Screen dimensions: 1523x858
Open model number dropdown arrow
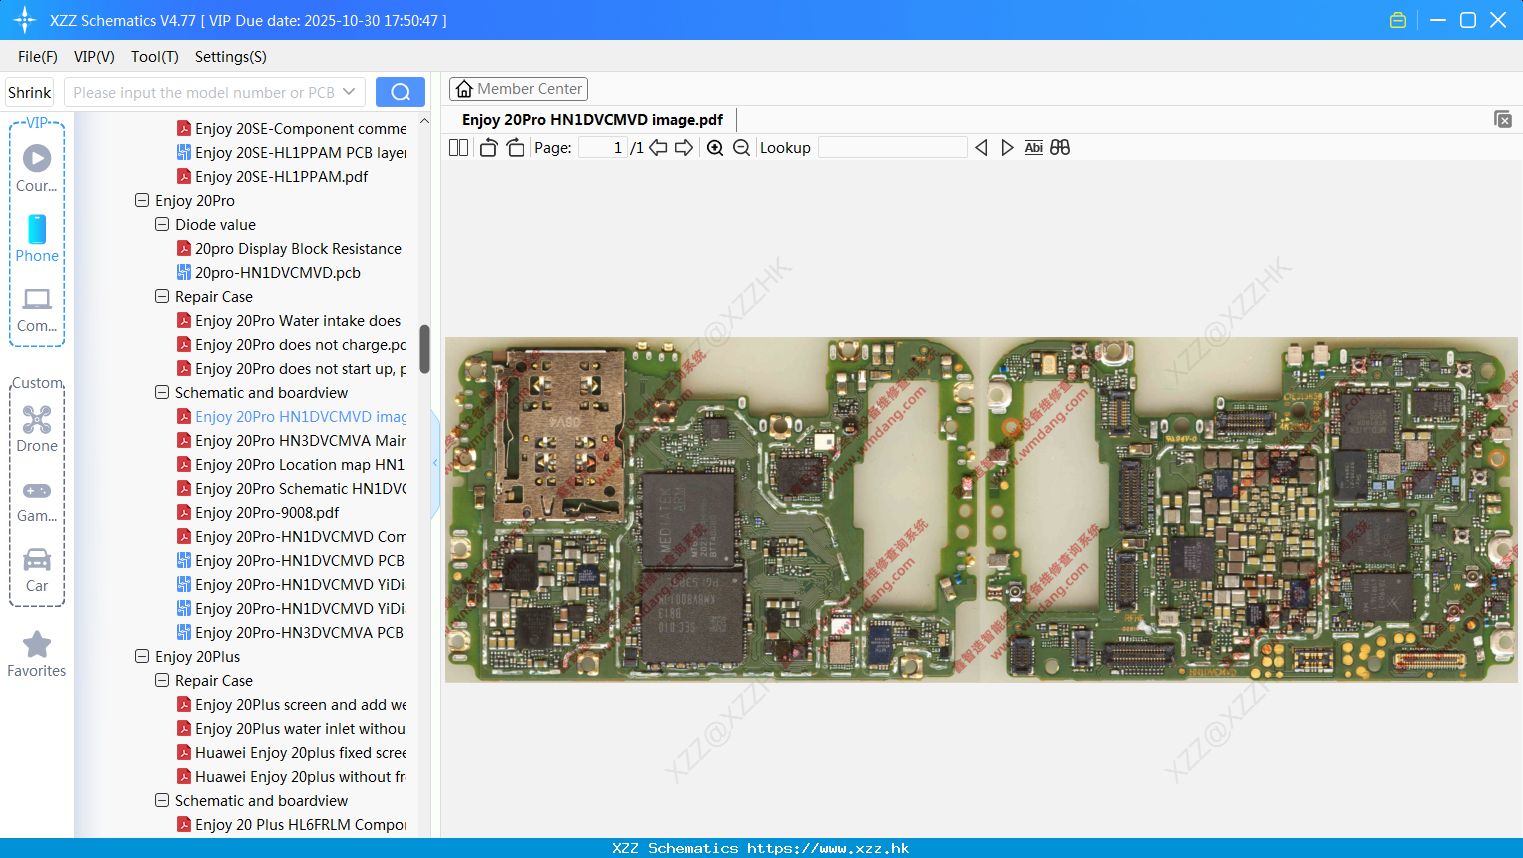tap(349, 92)
